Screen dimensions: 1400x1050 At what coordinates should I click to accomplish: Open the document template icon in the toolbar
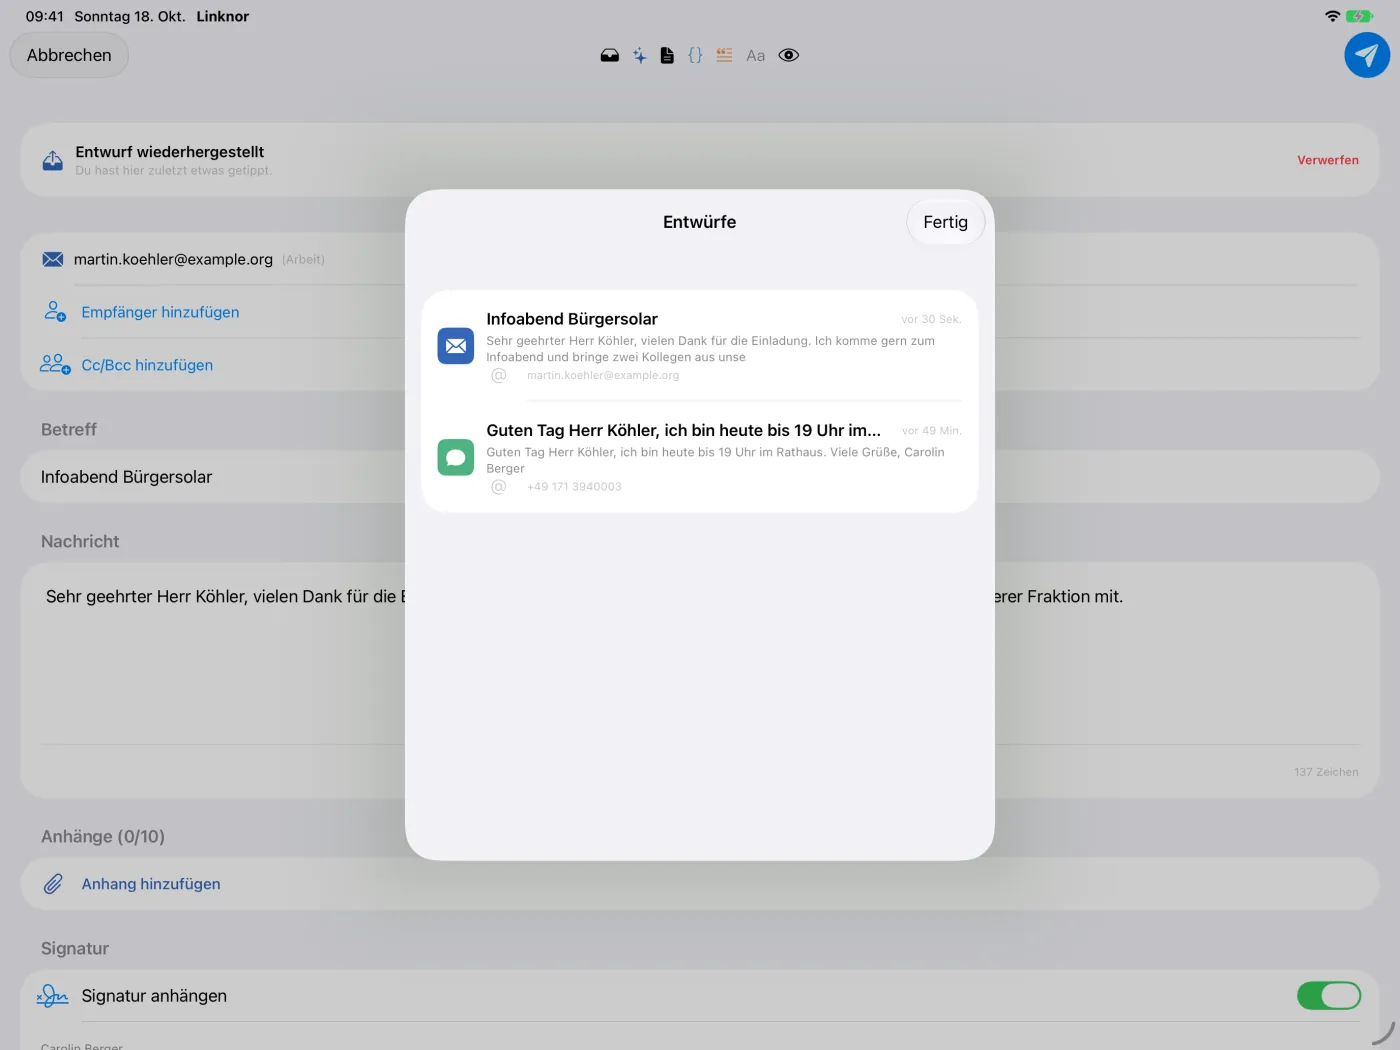click(x=667, y=56)
